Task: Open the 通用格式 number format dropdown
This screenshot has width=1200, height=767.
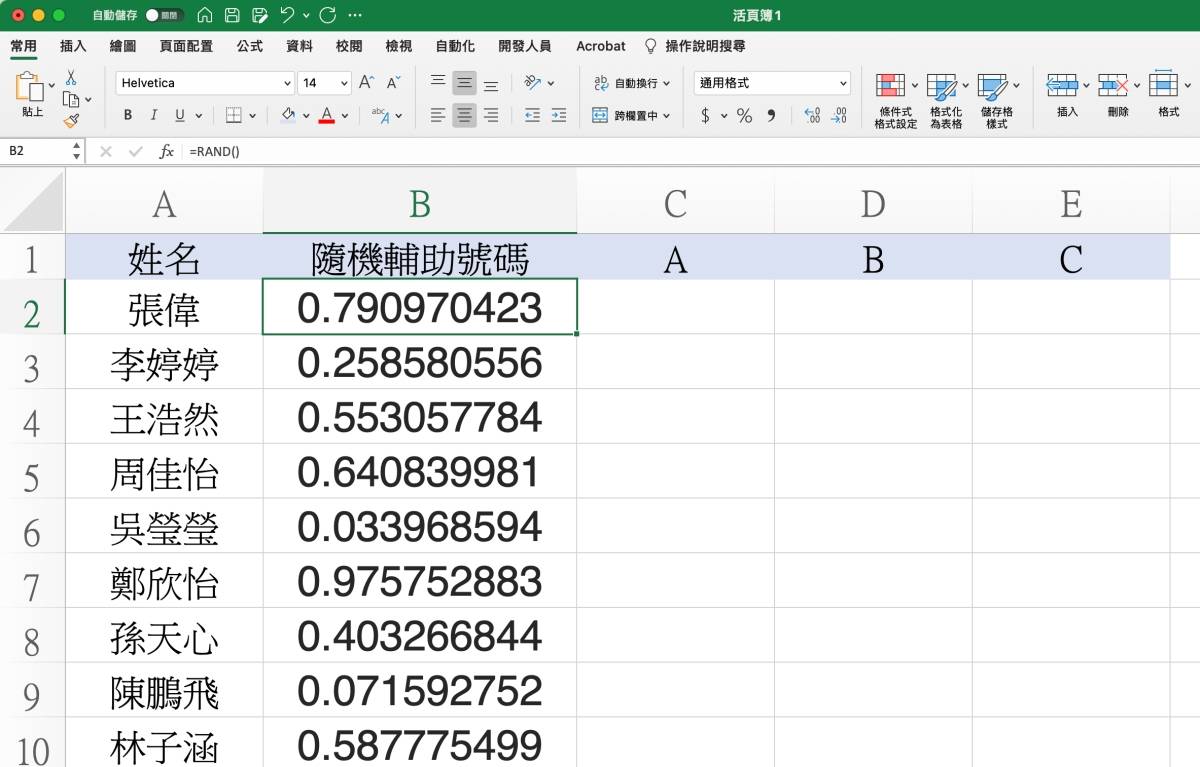Action: [771, 82]
